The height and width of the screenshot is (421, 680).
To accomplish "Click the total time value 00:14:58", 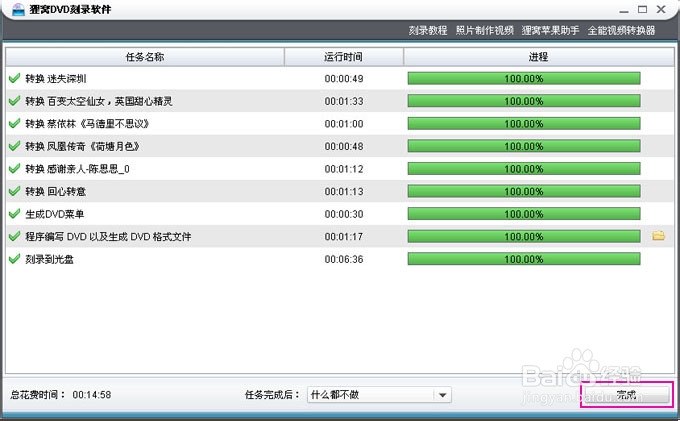I will (92, 395).
